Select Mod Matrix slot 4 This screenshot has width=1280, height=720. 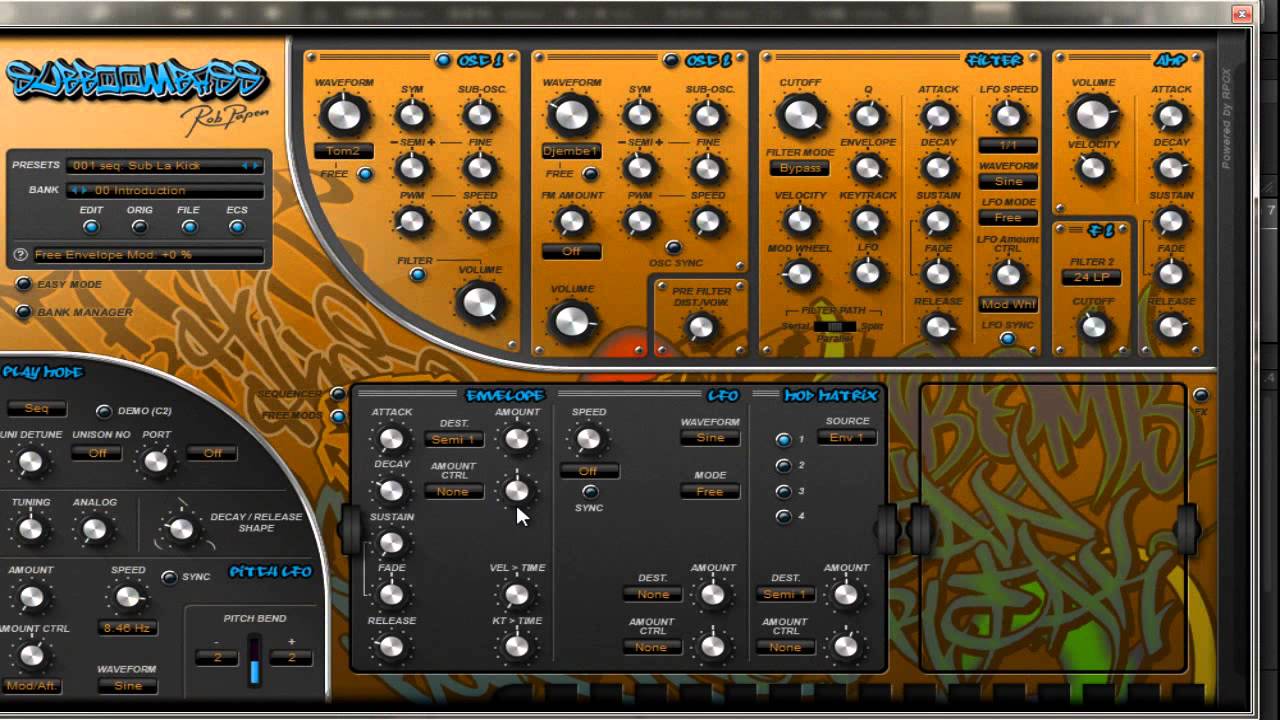783,516
